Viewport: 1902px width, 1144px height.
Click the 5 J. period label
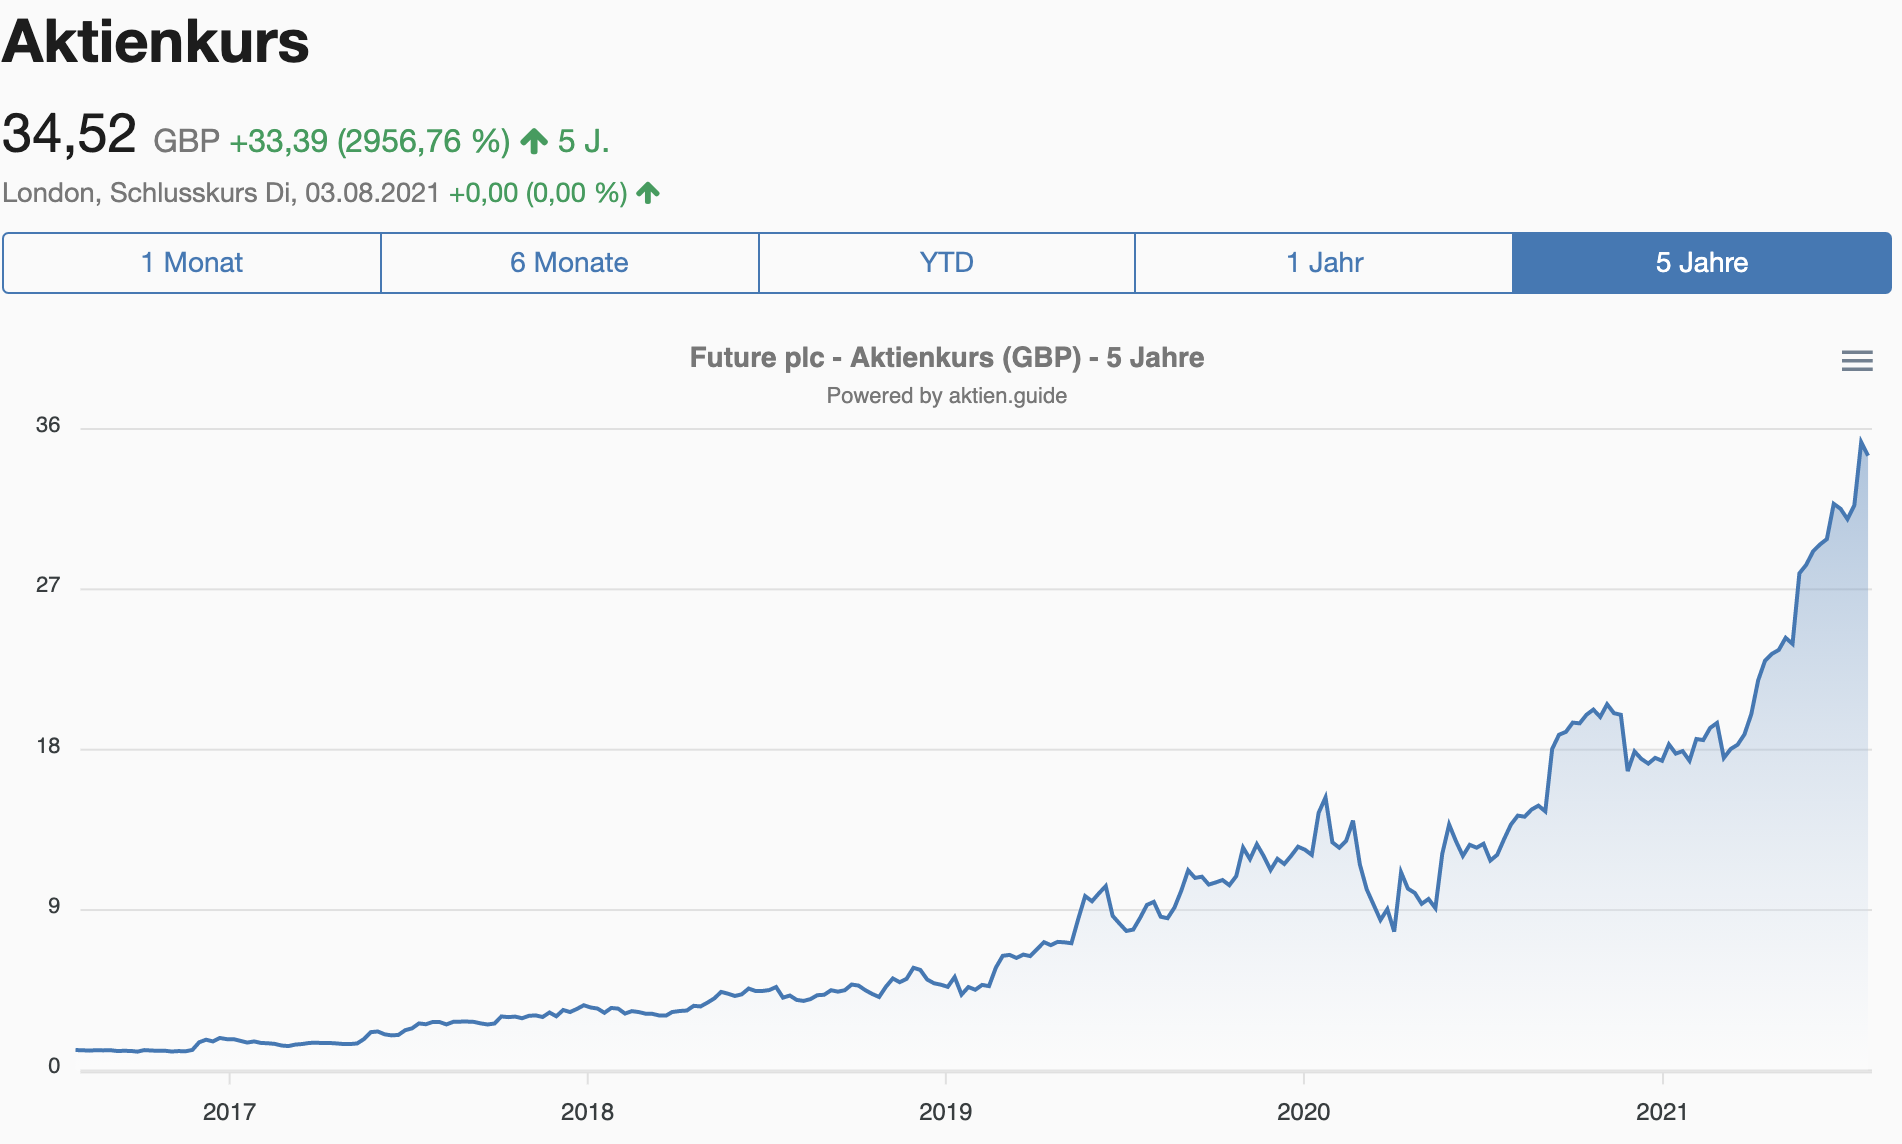pyautogui.click(x=583, y=141)
